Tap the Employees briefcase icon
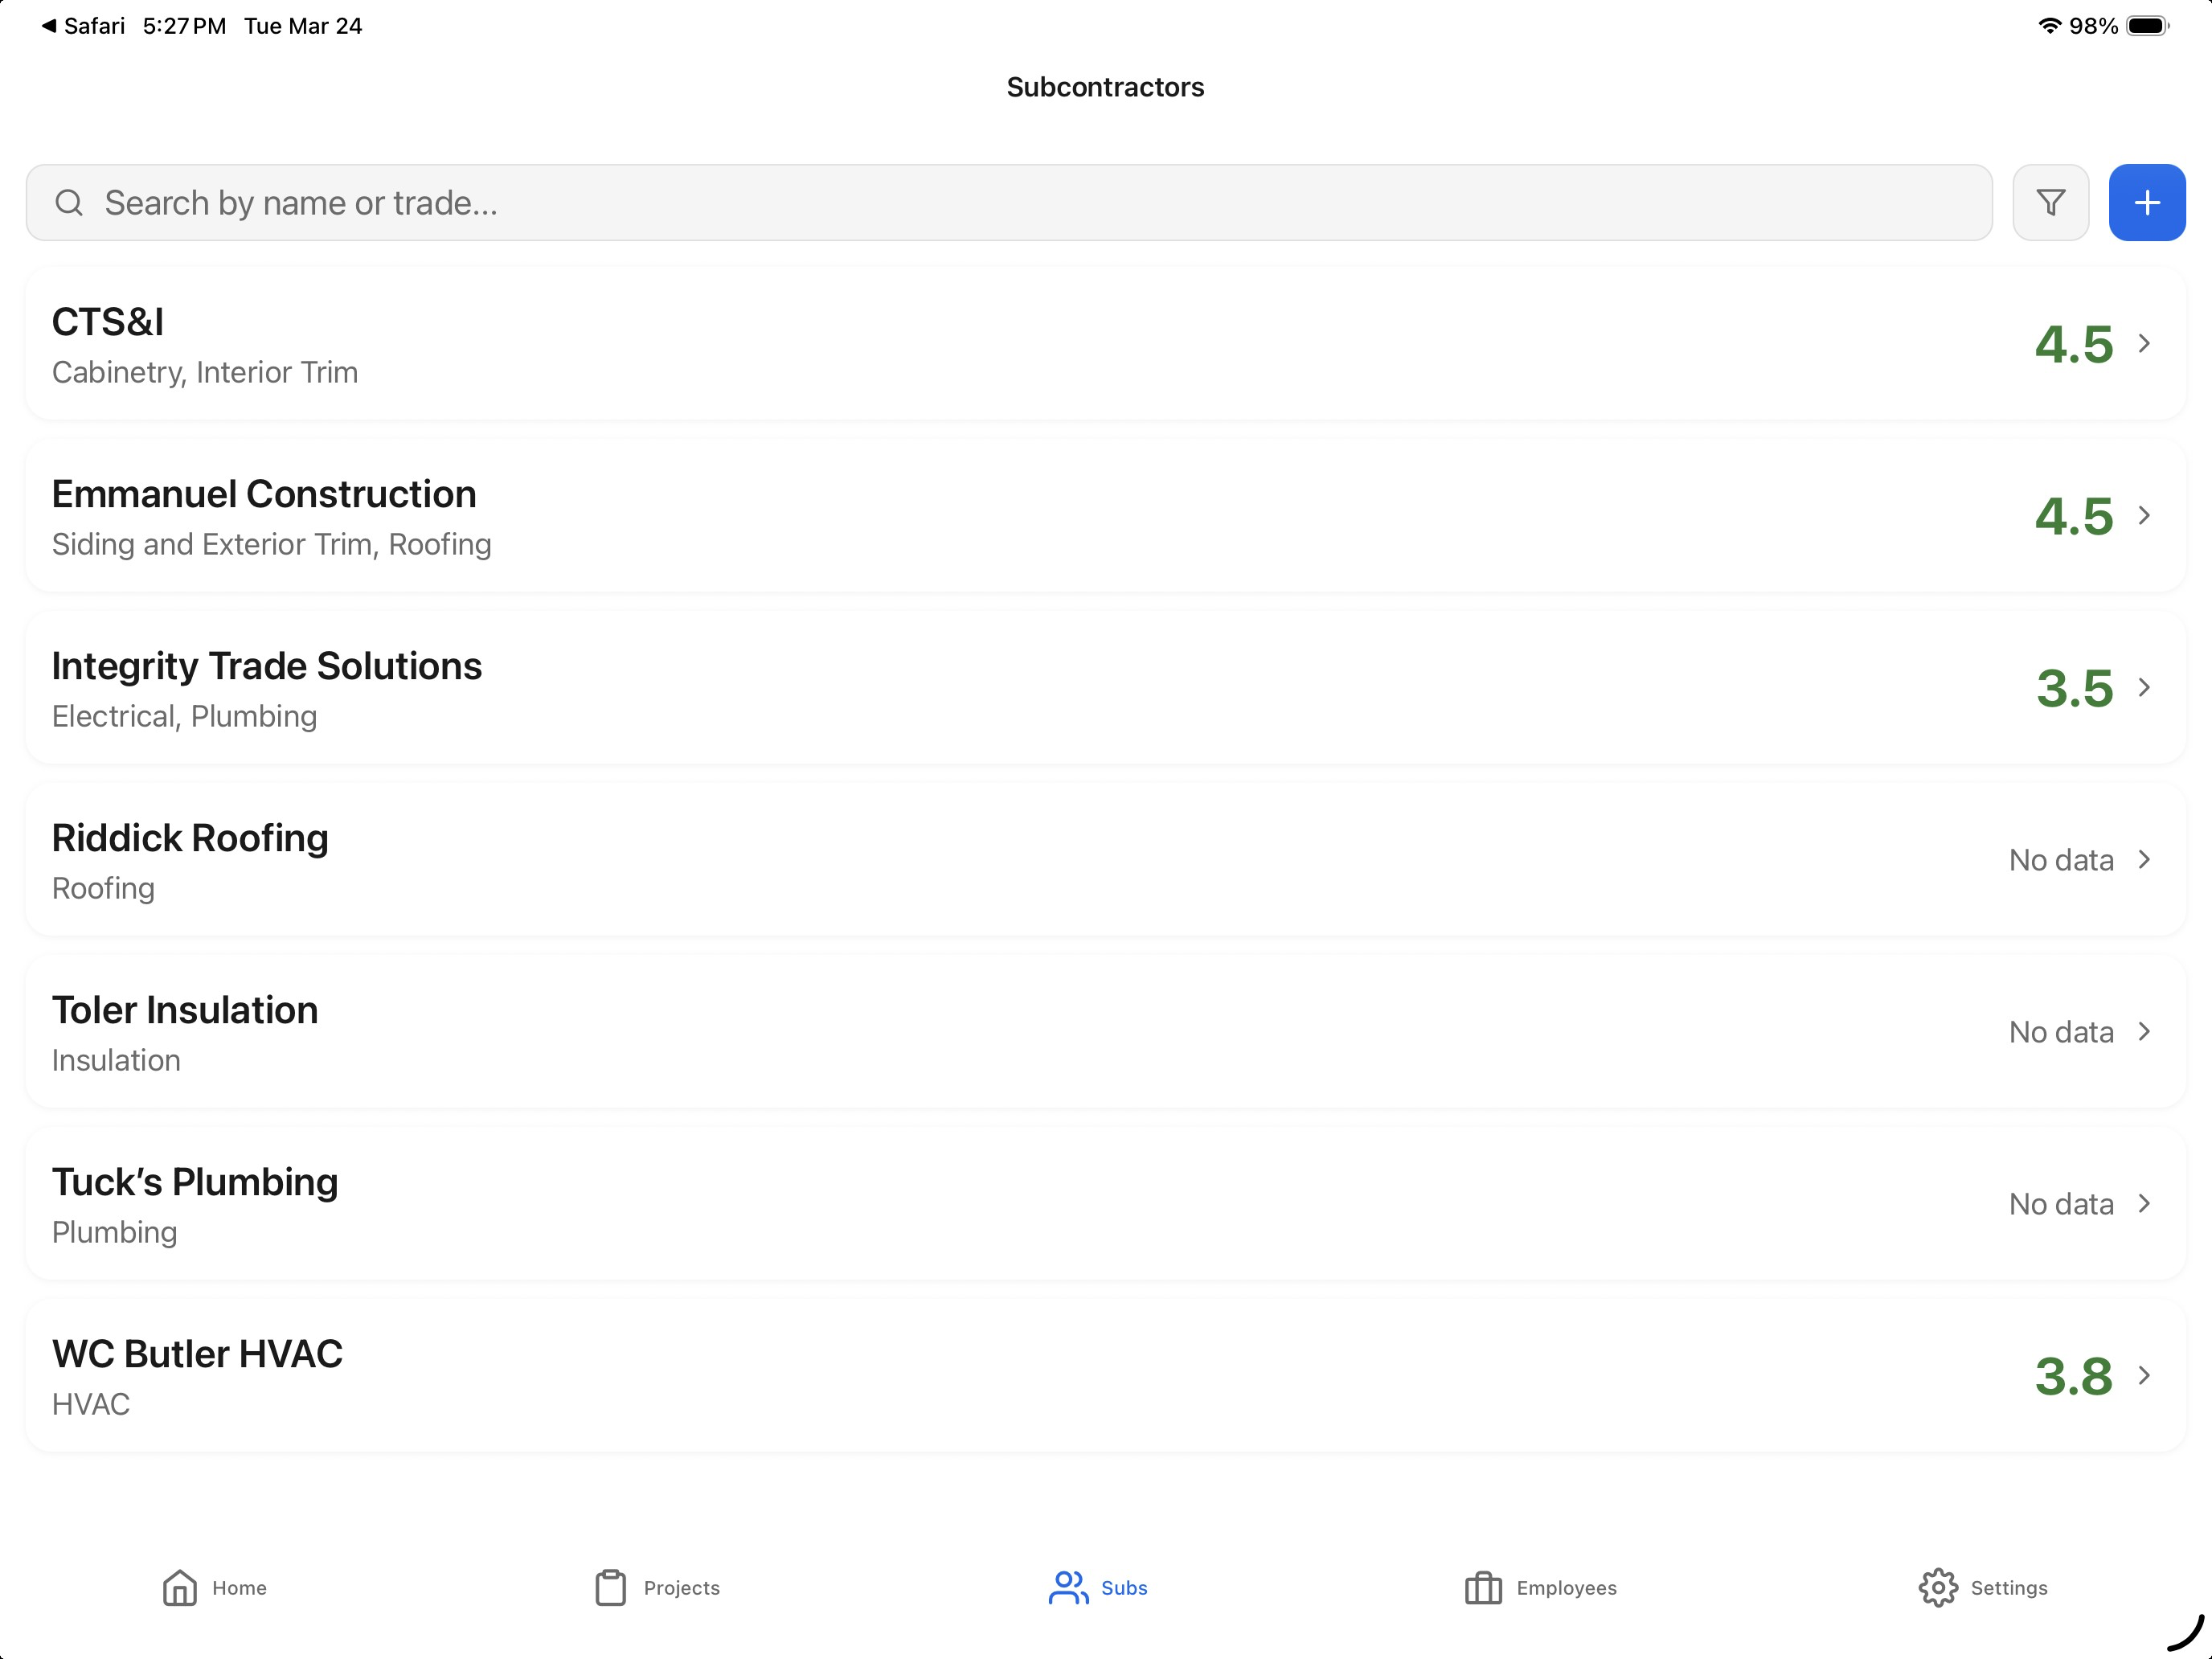This screenshot has height=1659, width=2212. click(1483, 1587)
